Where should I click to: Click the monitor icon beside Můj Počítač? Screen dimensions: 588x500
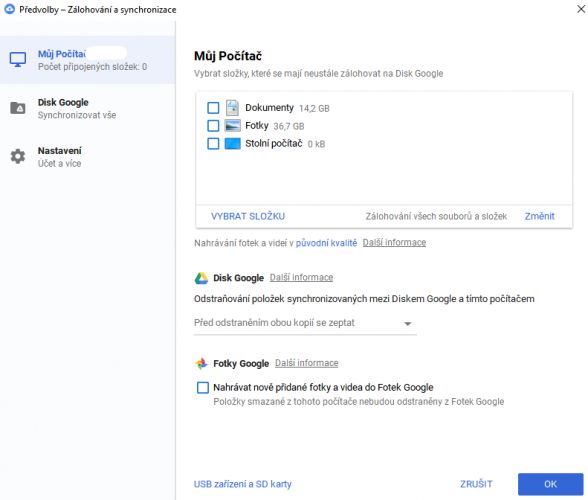coord(18,59)
